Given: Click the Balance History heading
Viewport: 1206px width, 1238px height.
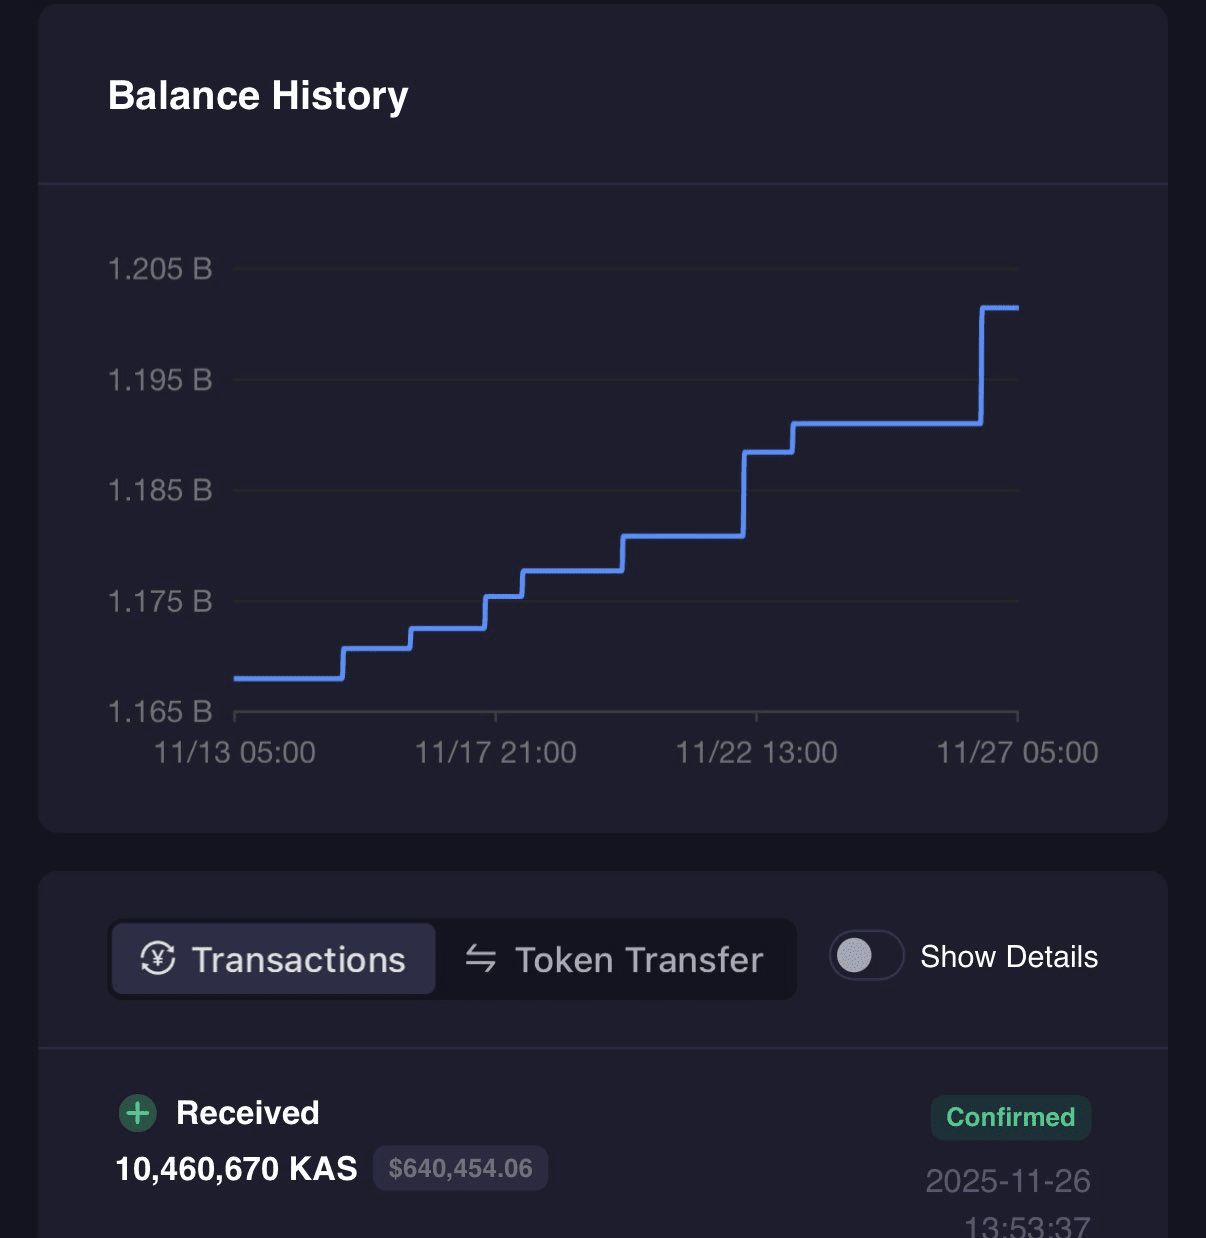Looking at the screenshot, I should (258, 96).
